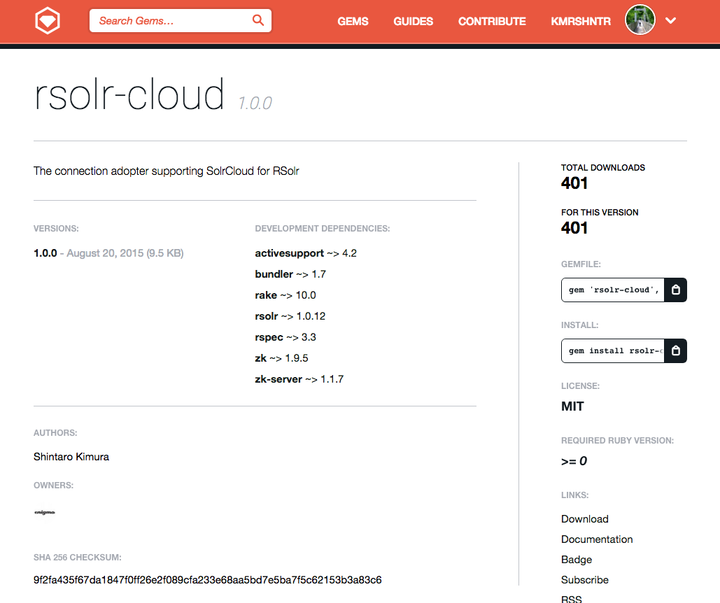Click the search magnifier icon
The height and width of the screenshot is (603, 720).
tap(258, 20)
